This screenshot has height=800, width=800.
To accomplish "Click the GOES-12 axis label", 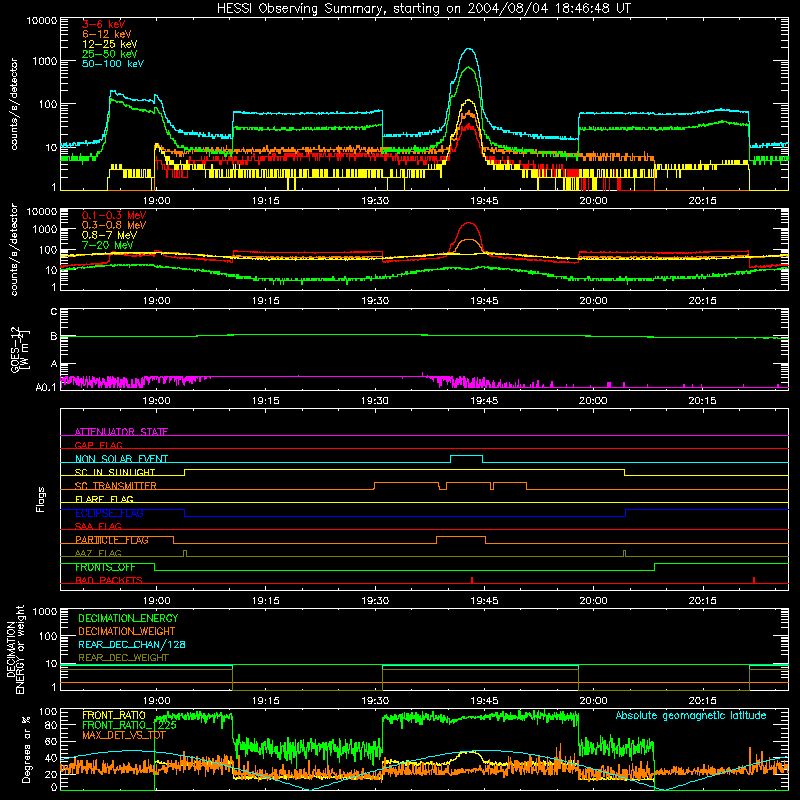I will [x=19, y=349].
